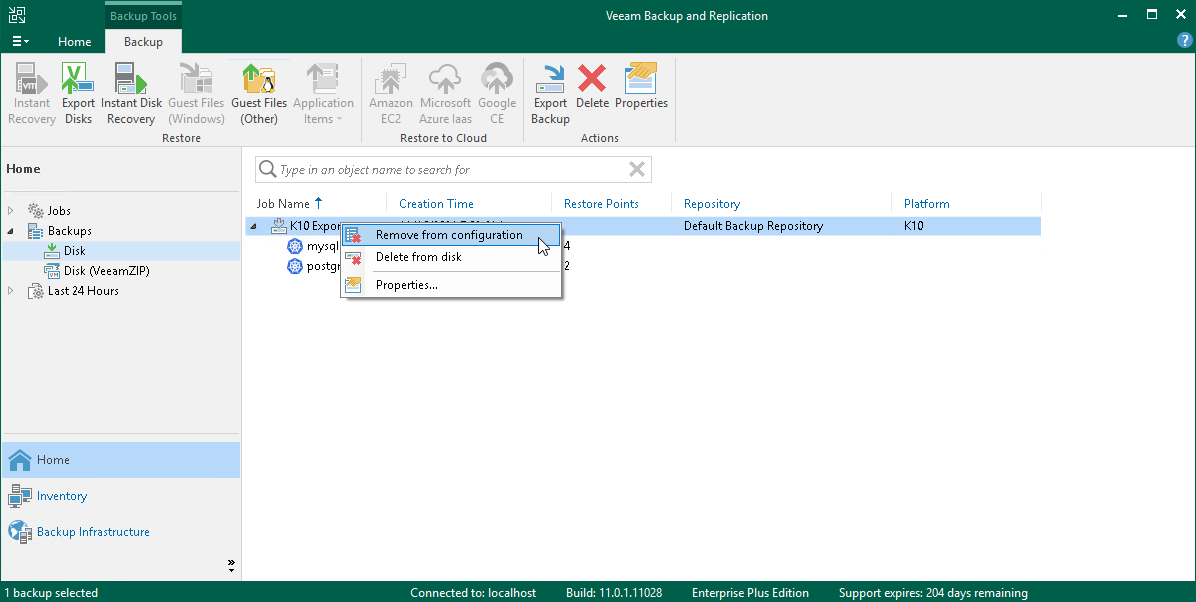Select the Jobs tree item

click(x=59, y=211)
